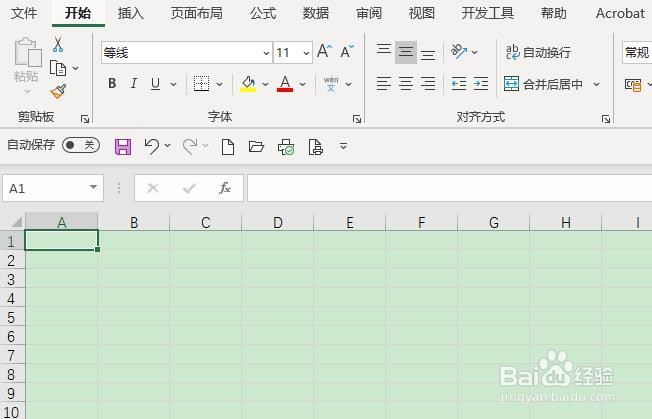Select the Format Painter brush
Screen dimensions: 652x419
[x=58, y=91]
